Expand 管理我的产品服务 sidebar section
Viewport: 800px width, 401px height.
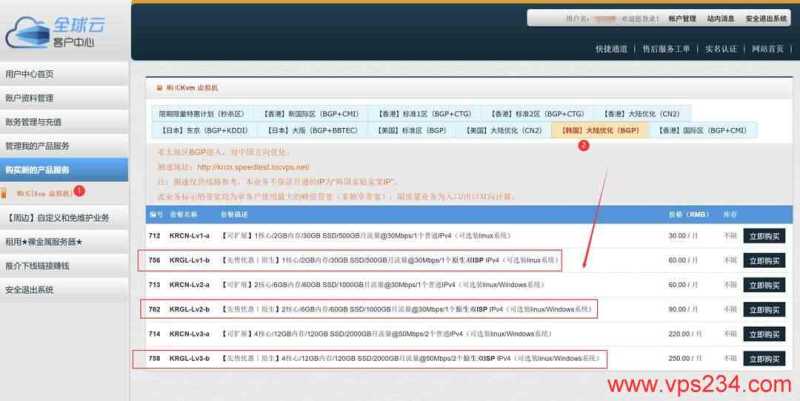click(36, 145)
